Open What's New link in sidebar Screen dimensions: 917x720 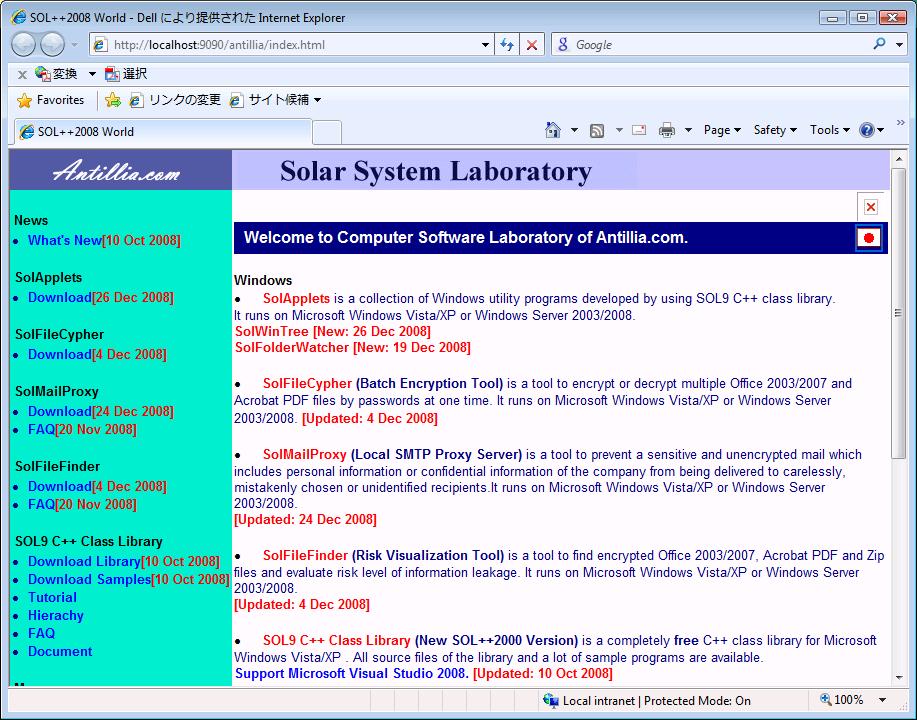pyautogui.click(x=65, y=240)
